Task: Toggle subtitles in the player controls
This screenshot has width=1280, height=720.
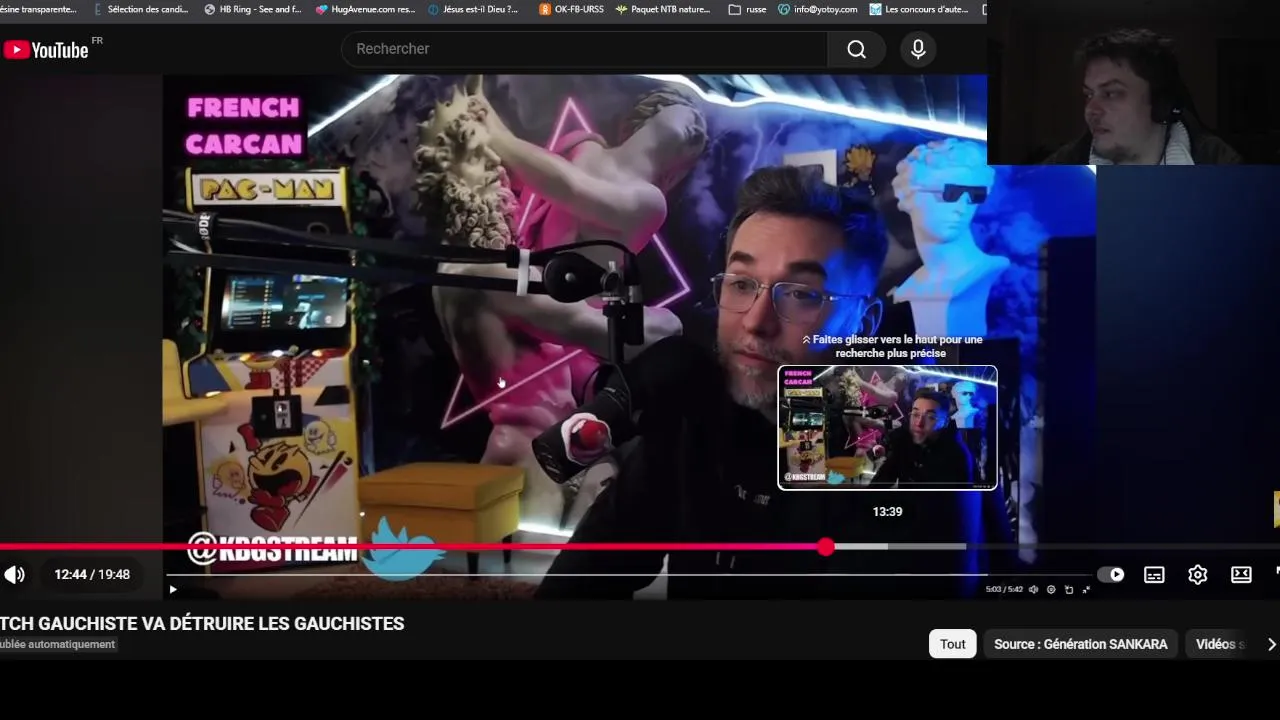Action: (1154, 574)
